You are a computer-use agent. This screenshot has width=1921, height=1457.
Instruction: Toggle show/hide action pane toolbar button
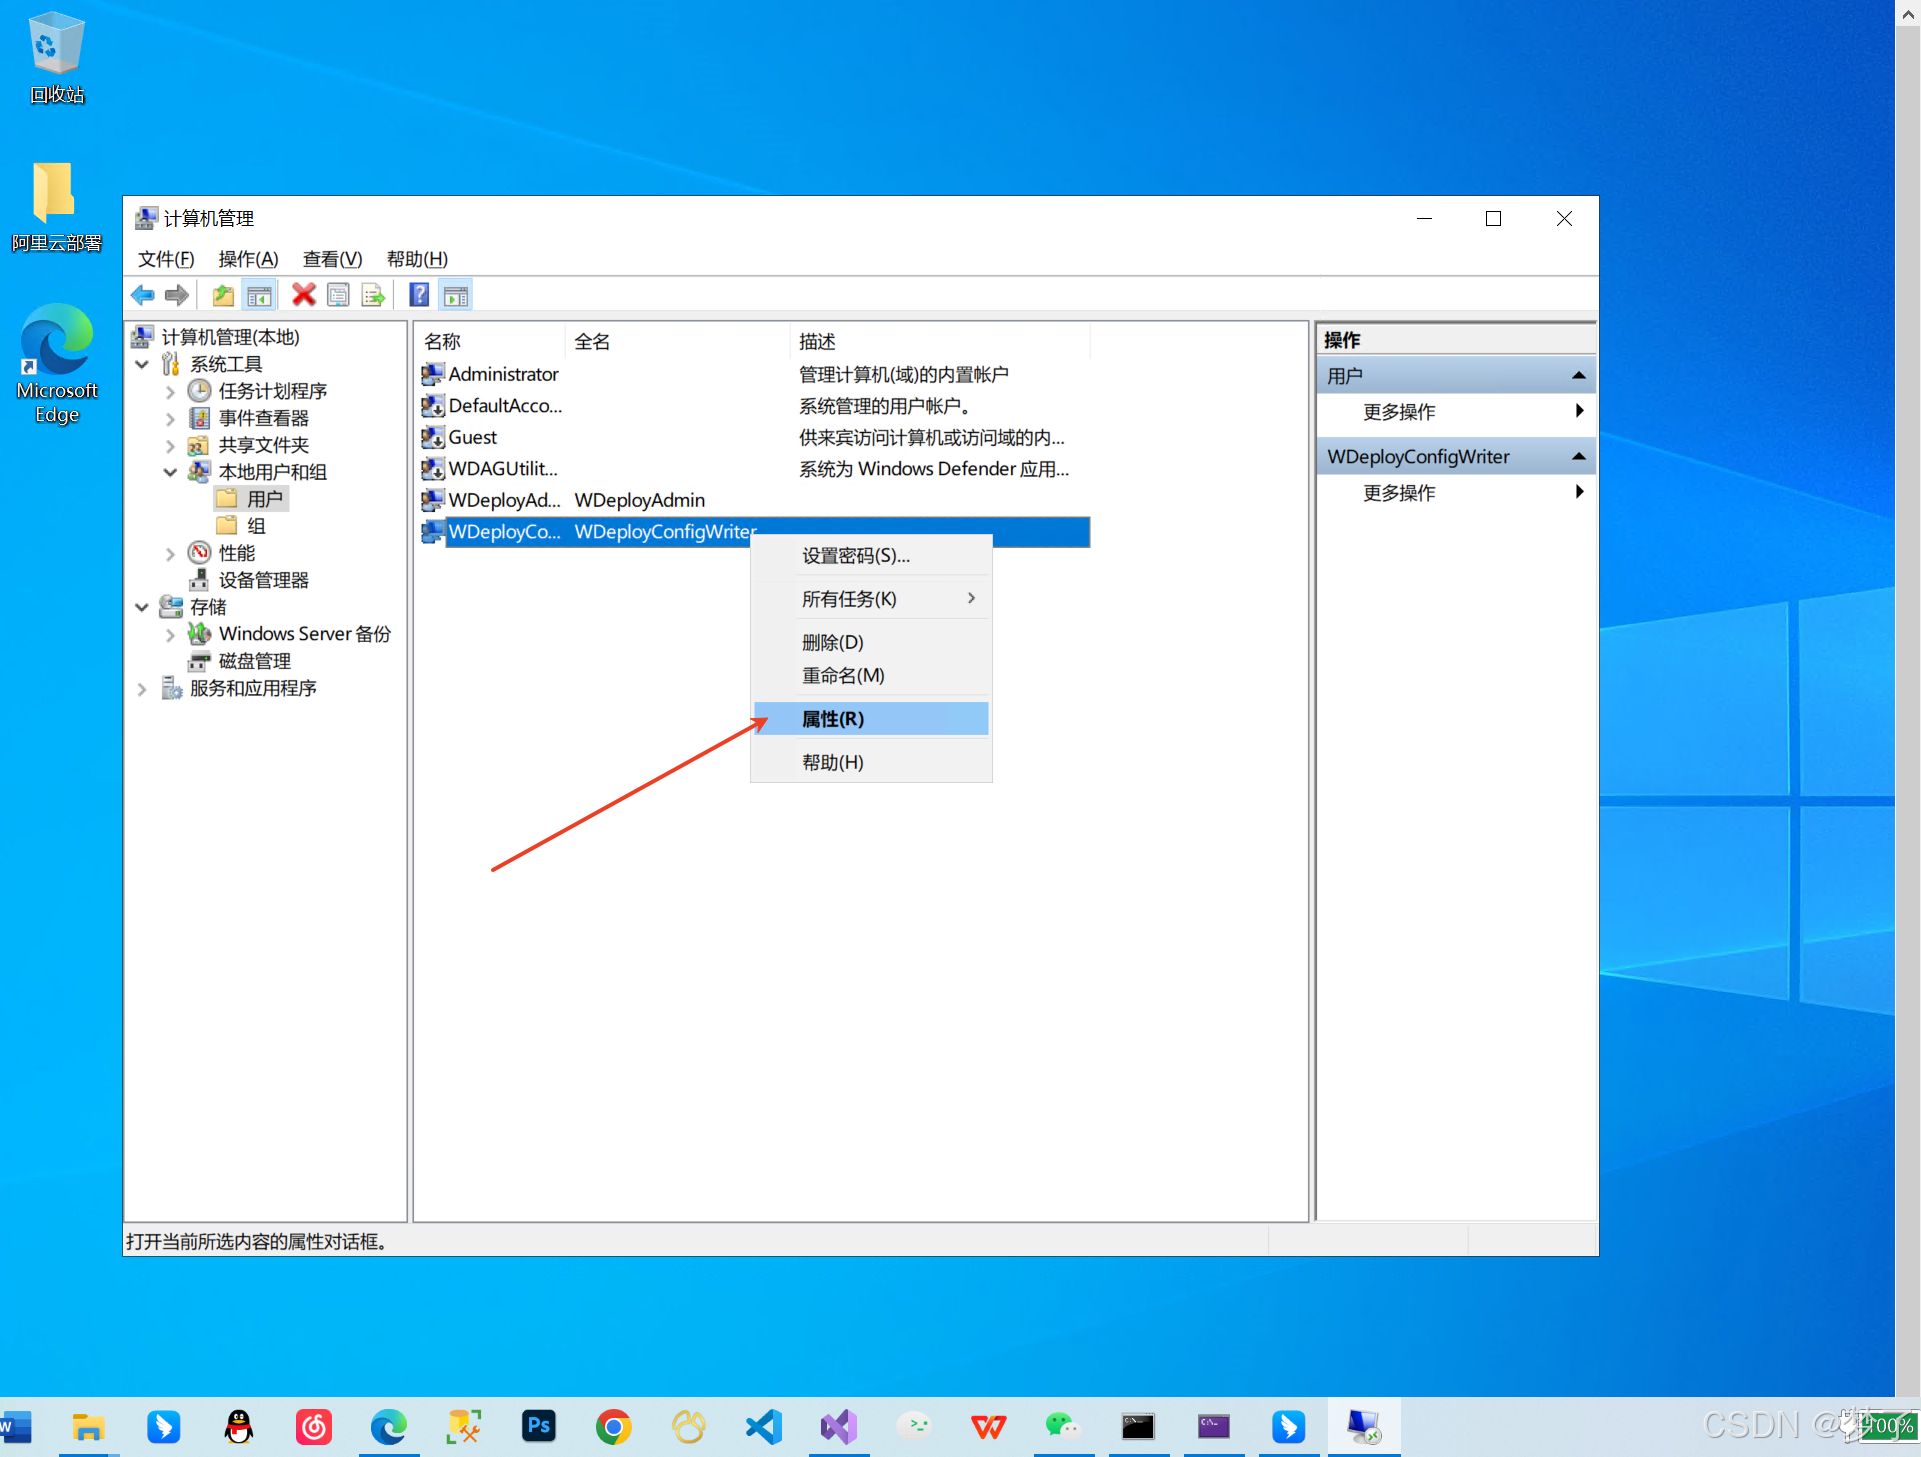coord(456,295)
